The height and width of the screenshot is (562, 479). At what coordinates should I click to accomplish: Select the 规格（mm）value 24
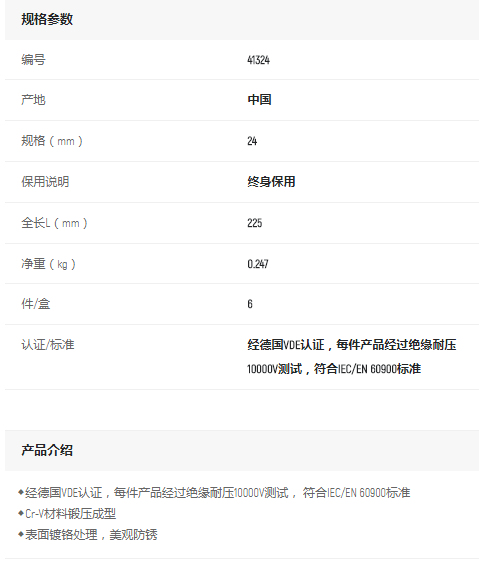(252, 141)
